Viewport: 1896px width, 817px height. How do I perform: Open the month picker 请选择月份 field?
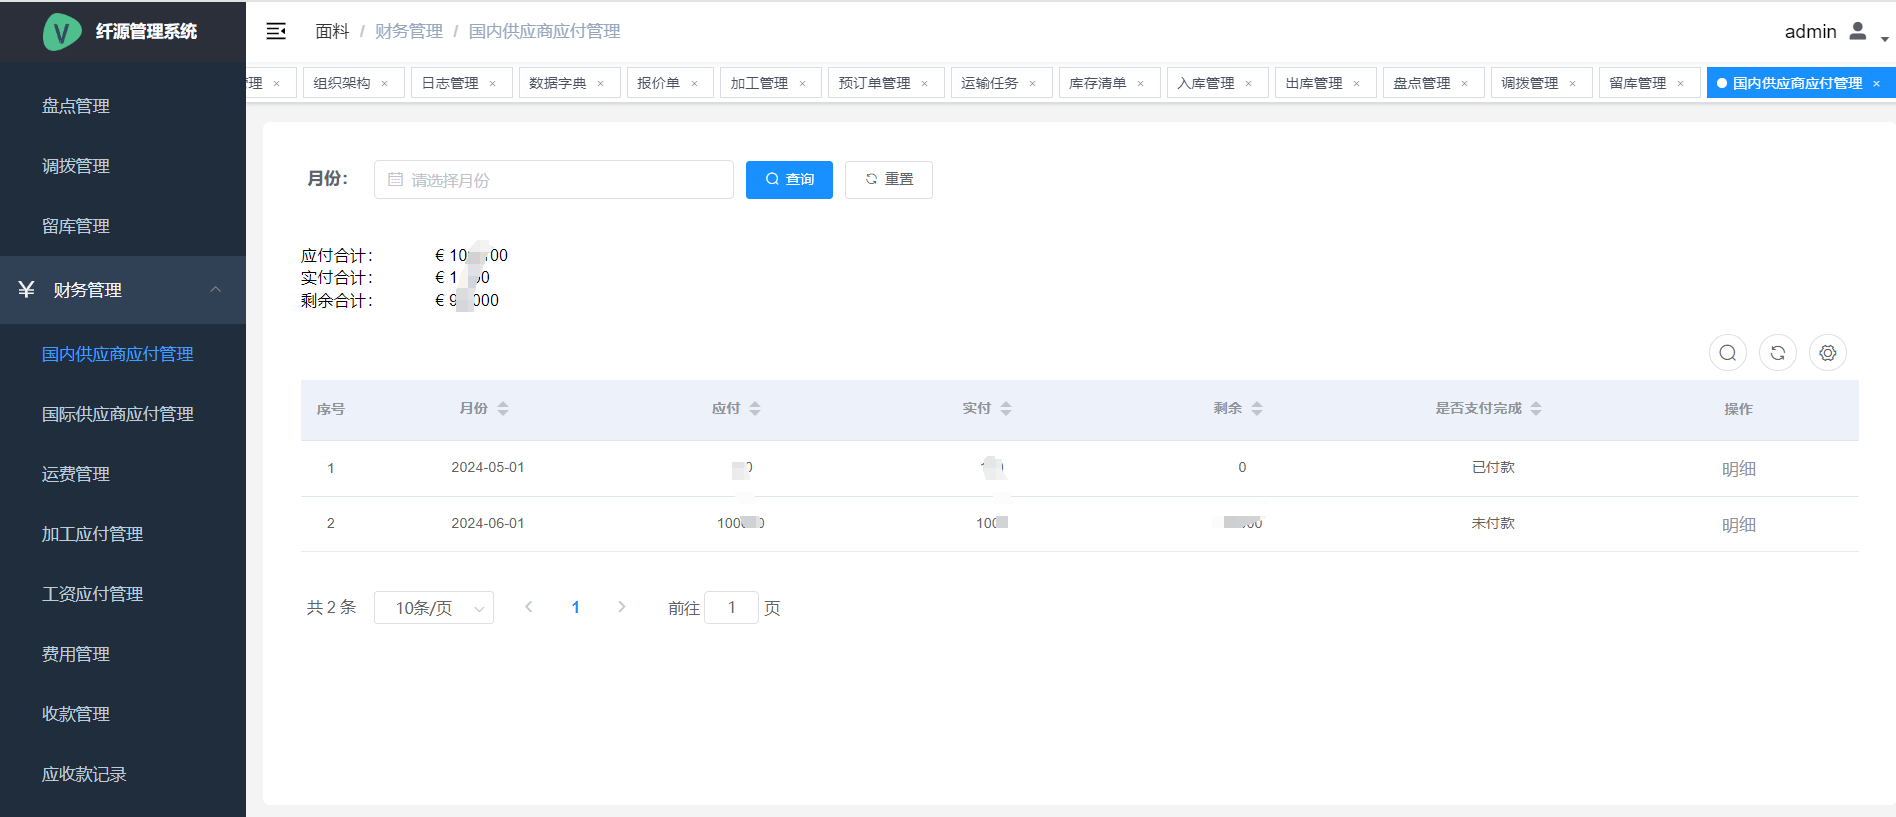click(x=553, y=180)
